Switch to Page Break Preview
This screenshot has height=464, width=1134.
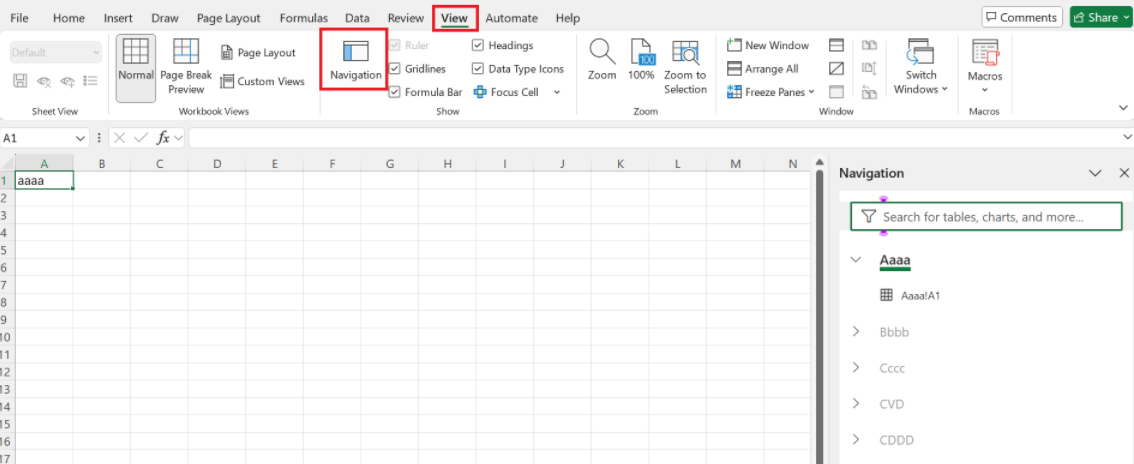186,68
